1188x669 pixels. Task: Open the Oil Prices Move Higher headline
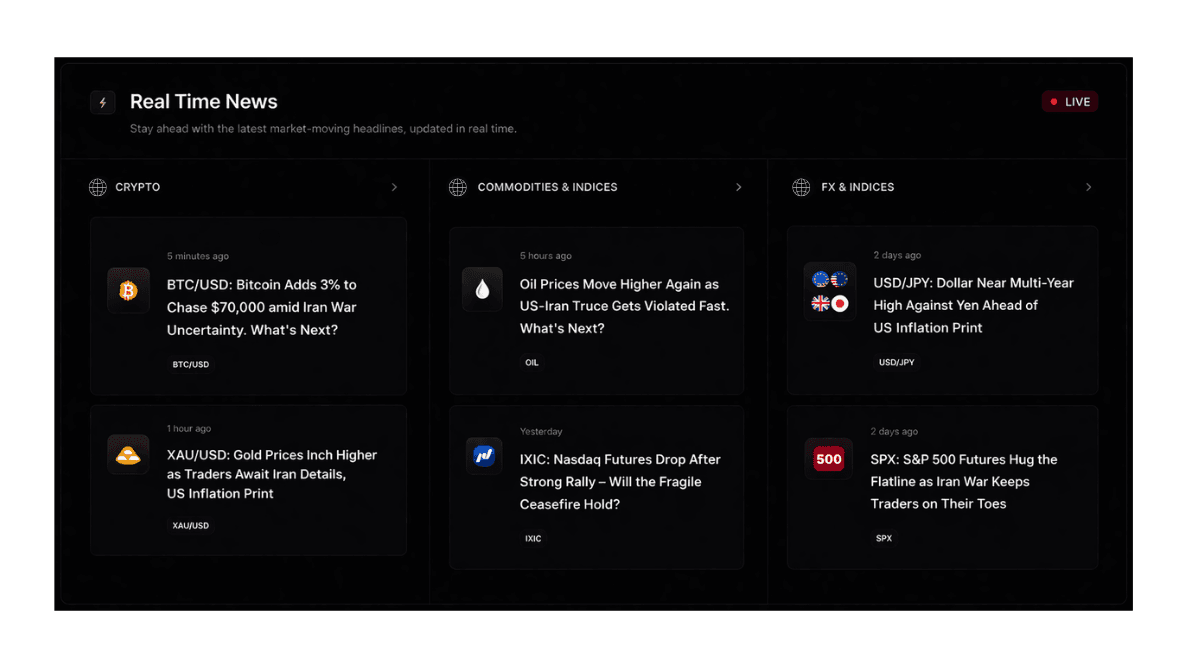pos(624,306)
